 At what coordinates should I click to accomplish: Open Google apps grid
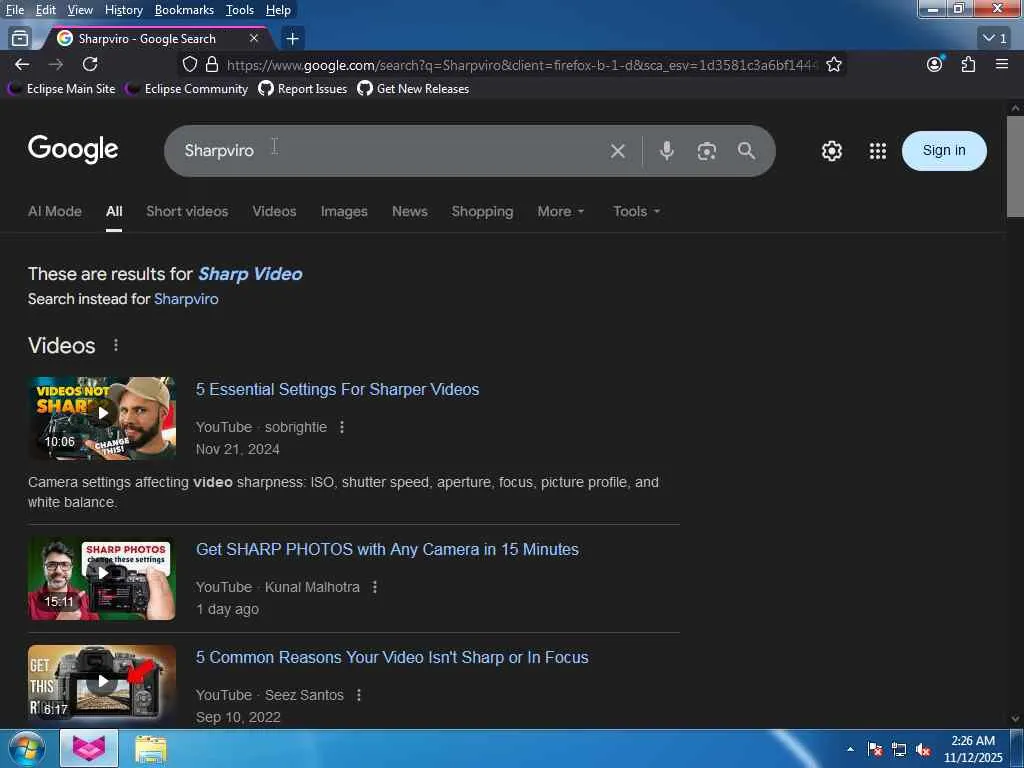(878, 151)
